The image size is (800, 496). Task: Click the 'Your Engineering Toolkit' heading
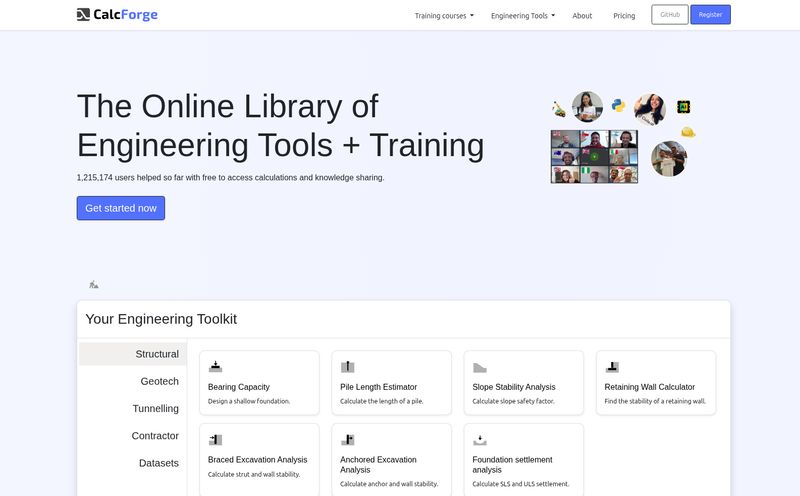click(161, 319)
